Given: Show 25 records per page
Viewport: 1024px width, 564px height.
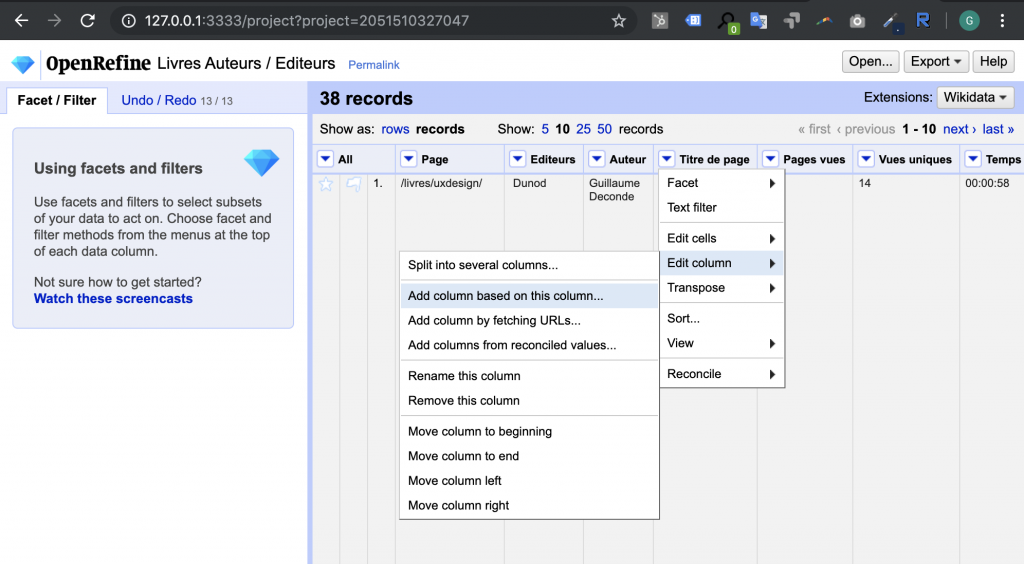Looking at the screenshot, I should tap(583, 129).
